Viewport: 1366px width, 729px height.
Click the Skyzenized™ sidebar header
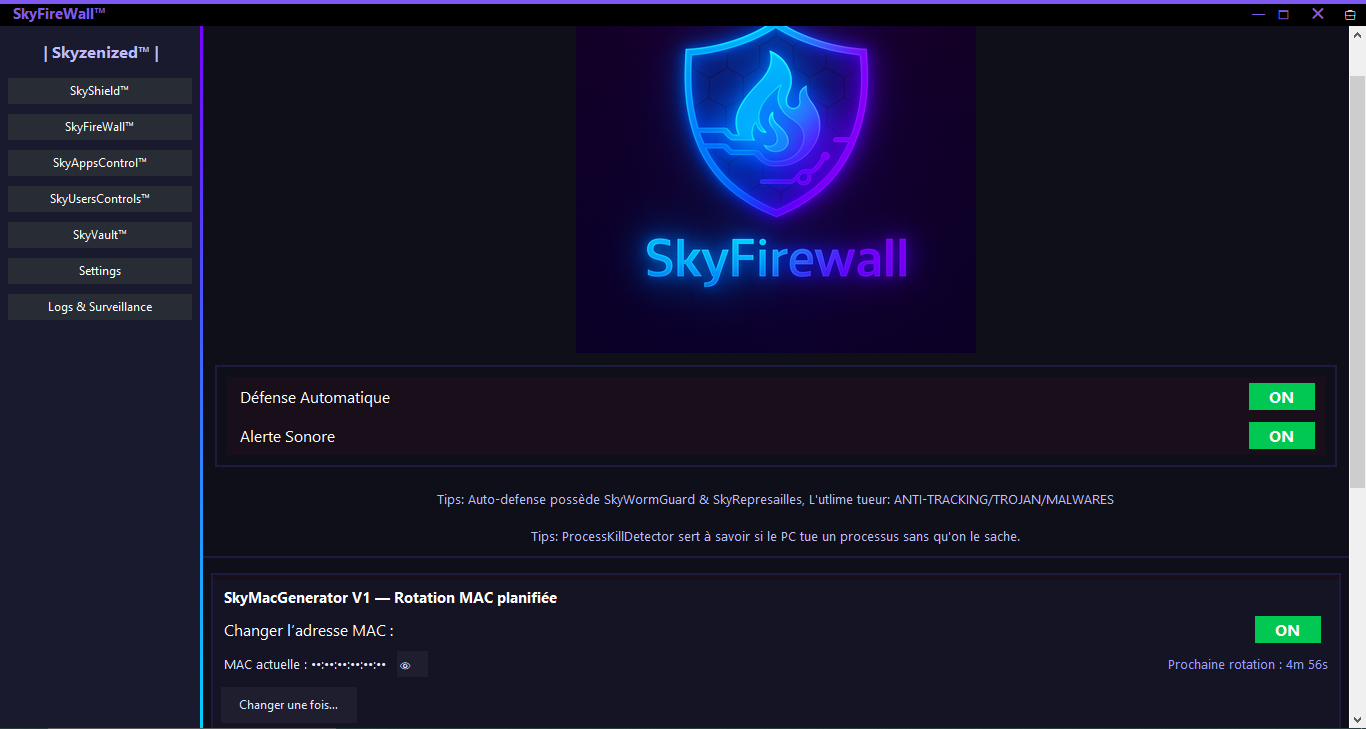coord(101,53)
